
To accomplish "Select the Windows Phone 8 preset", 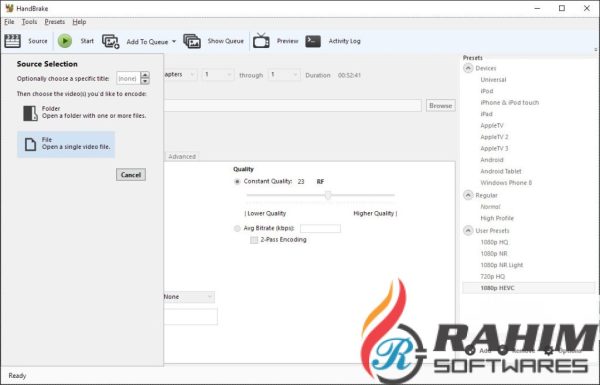I will click(x=506, y=183).
